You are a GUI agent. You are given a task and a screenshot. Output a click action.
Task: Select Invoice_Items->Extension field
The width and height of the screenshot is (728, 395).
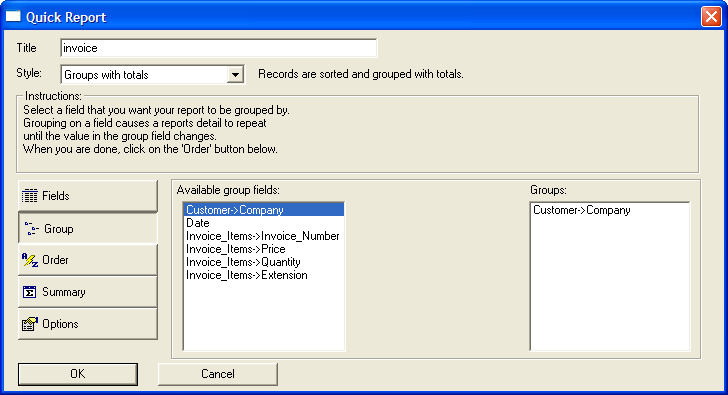pyautogui.click(x=264, y=275)
